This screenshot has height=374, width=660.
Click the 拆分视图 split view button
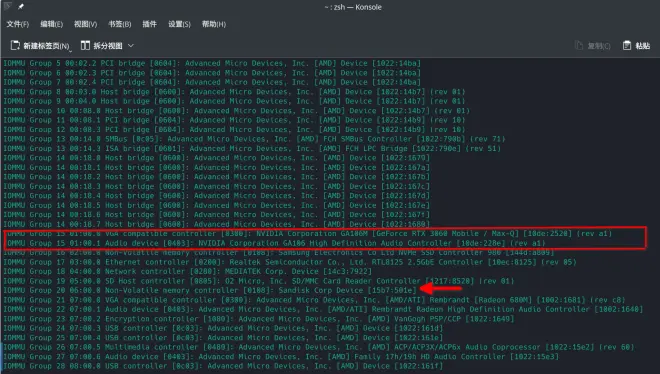(x=102, y=45)
